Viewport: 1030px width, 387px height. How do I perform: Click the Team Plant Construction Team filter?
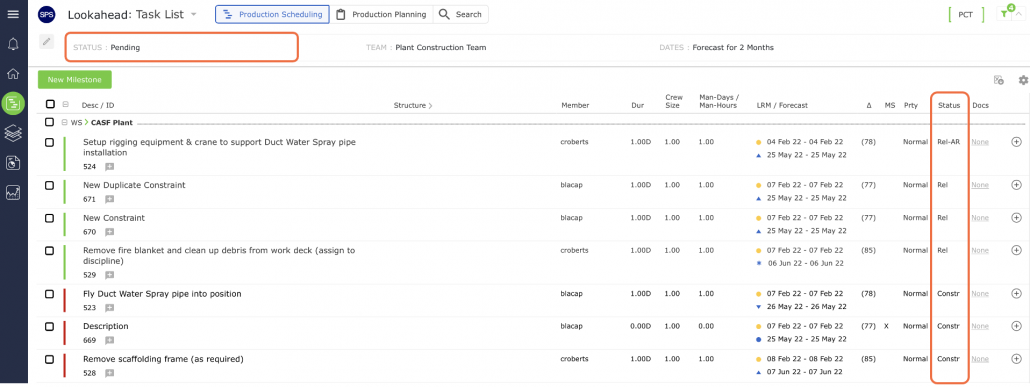(426, 47)
